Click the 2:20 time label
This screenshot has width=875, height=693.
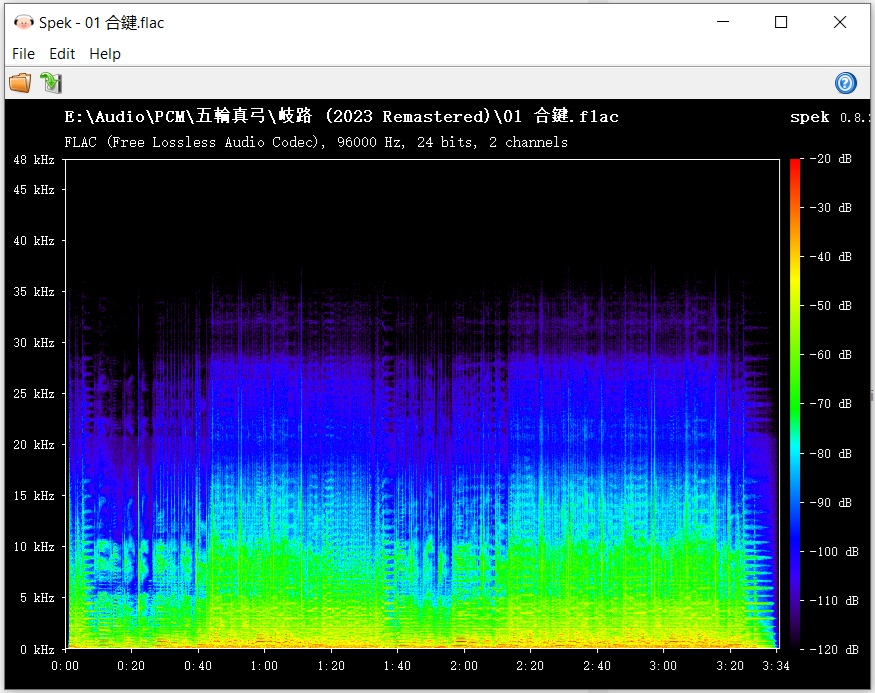530,666
